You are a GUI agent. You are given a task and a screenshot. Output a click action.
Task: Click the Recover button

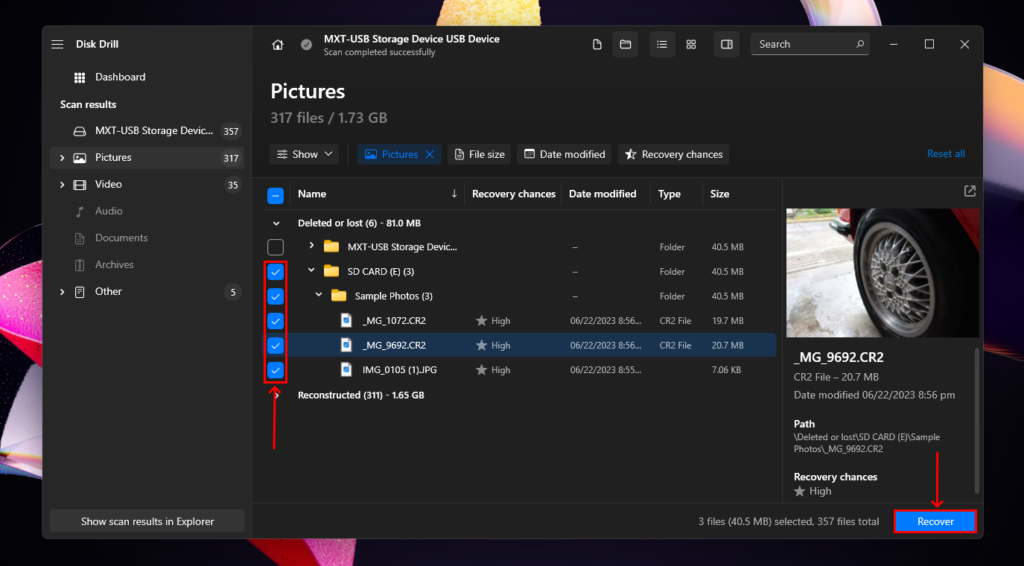pyautogui.click(x=935, y=521)
